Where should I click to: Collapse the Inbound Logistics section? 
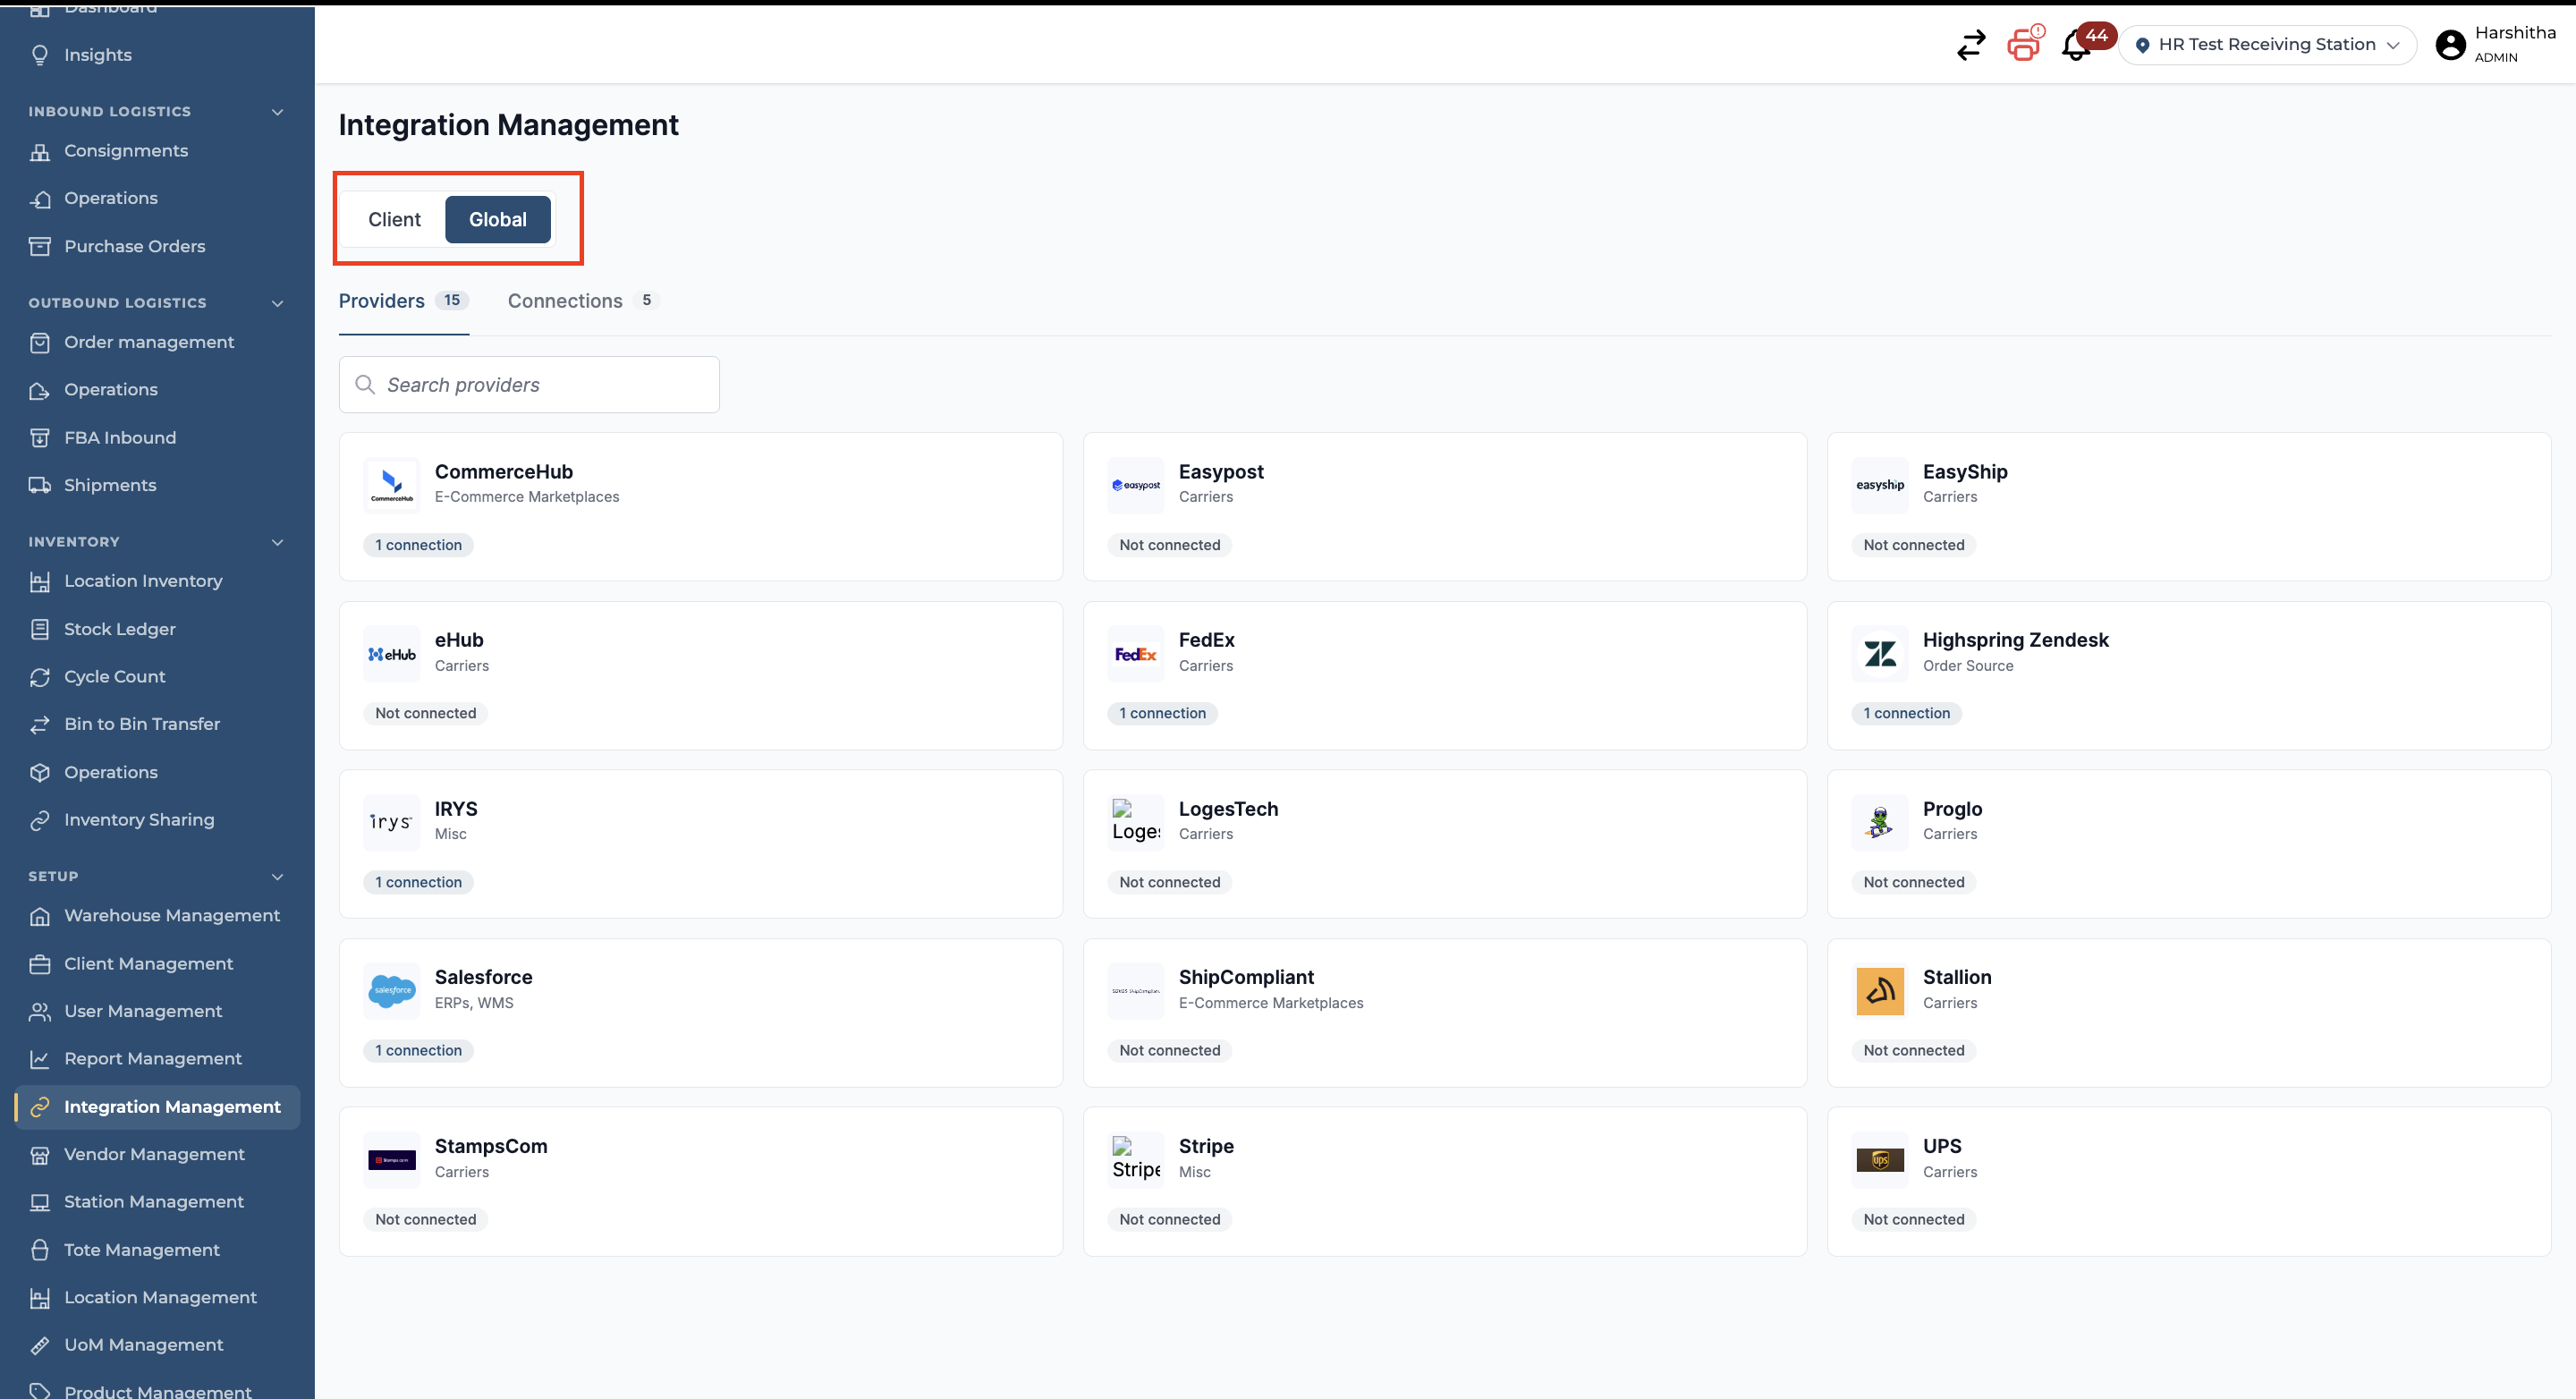coord(278,112)
